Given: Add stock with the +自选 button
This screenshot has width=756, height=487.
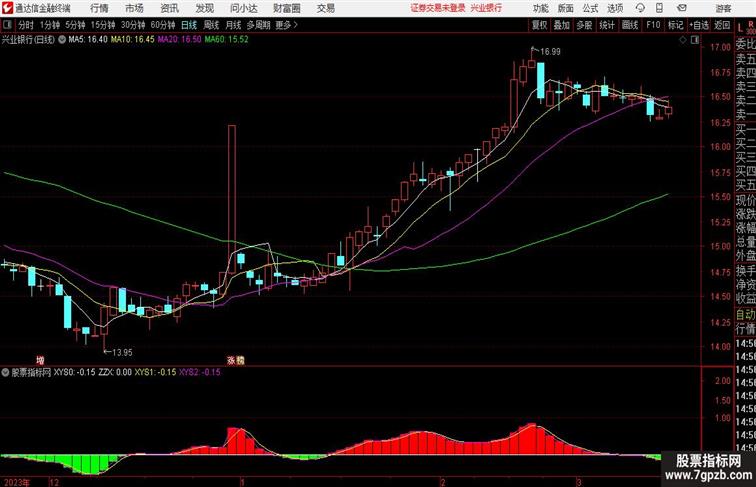Looking at the screenshot, I should coord(699,25).
